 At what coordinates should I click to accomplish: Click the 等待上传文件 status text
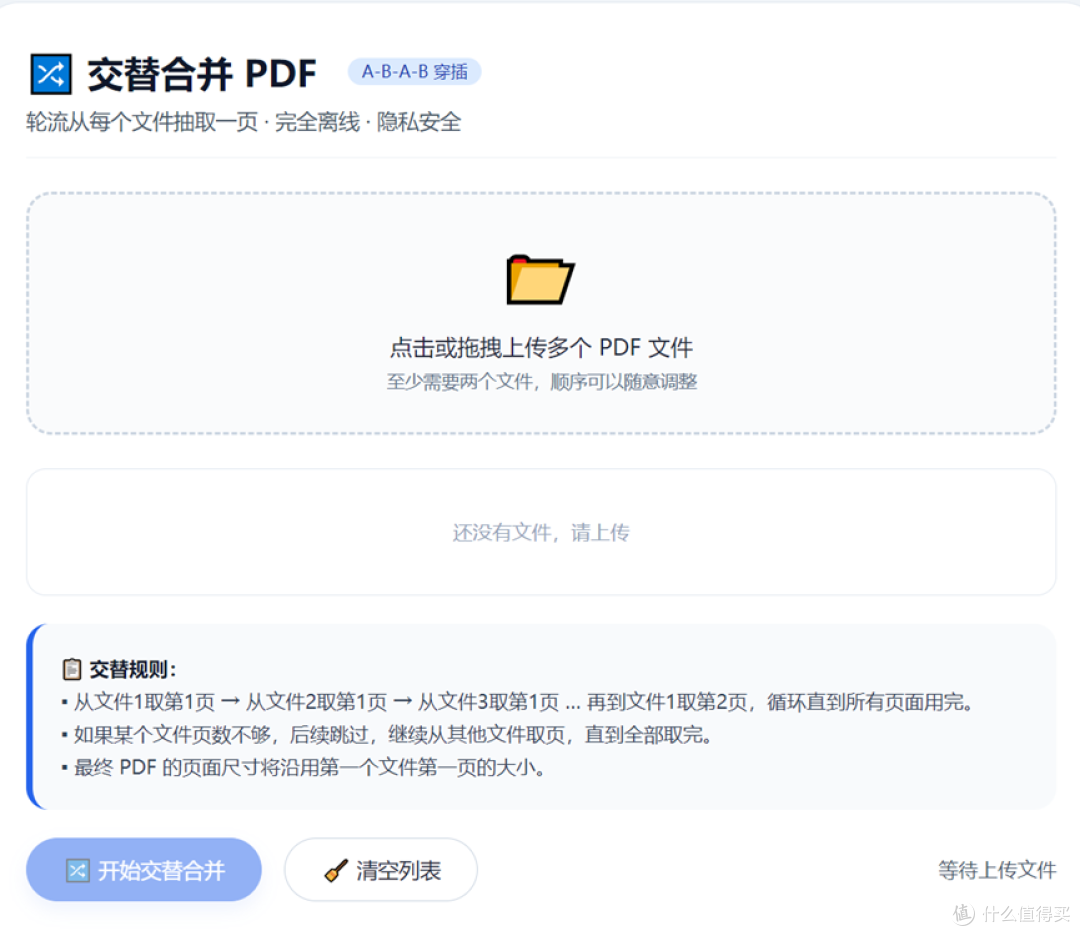[x=997, y=870]
